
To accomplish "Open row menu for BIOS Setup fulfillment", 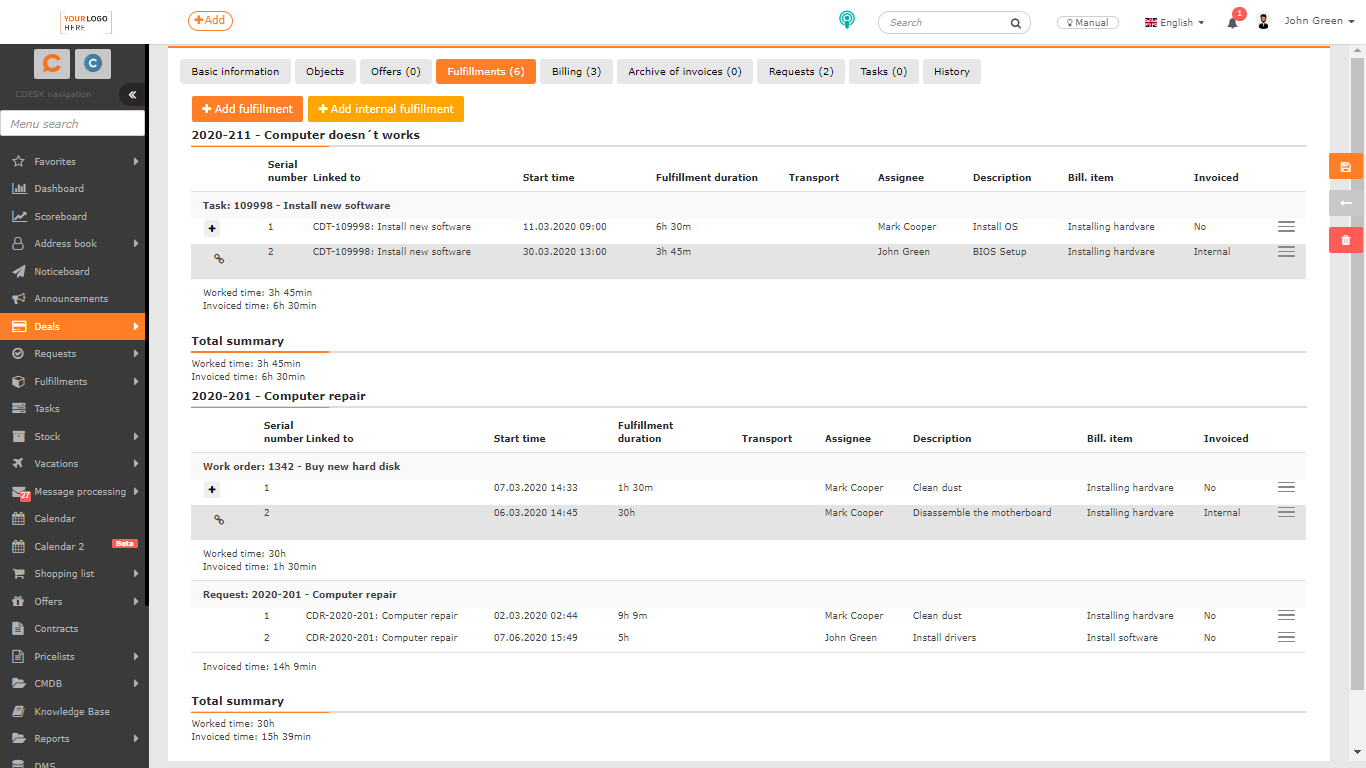I will tap(1286, 252).
